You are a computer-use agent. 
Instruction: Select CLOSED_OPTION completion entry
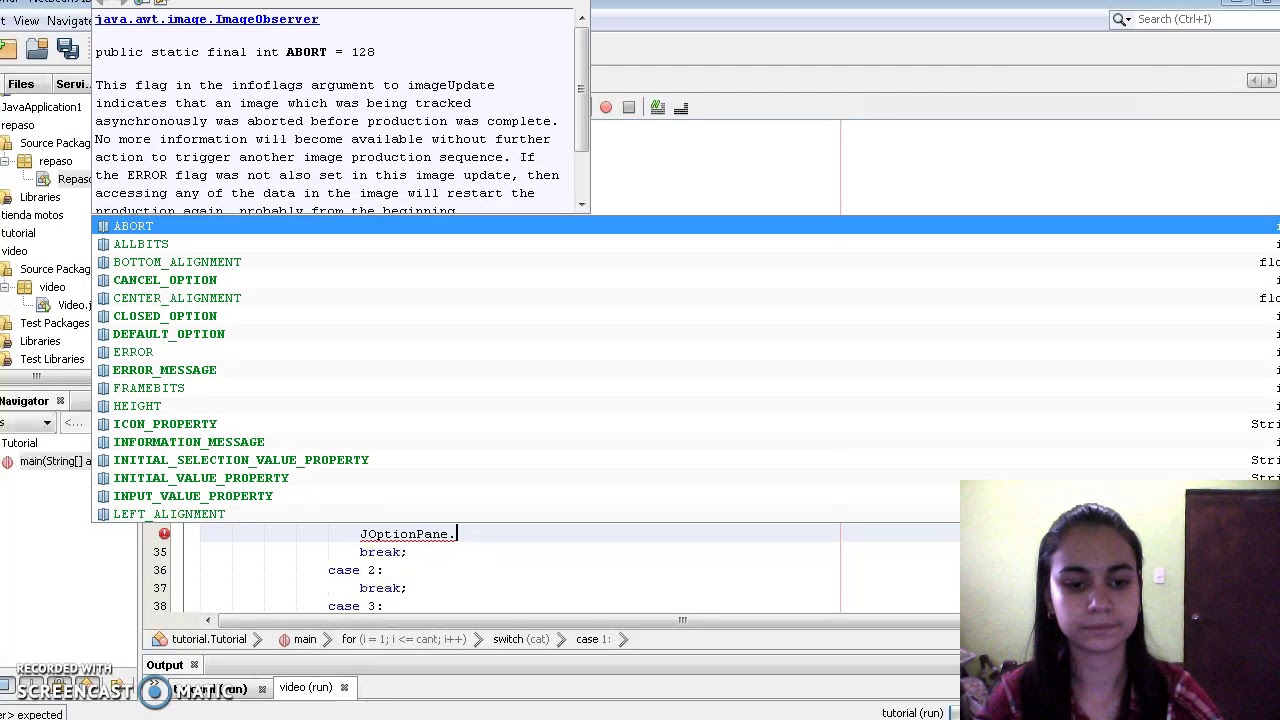coord(685,316)
